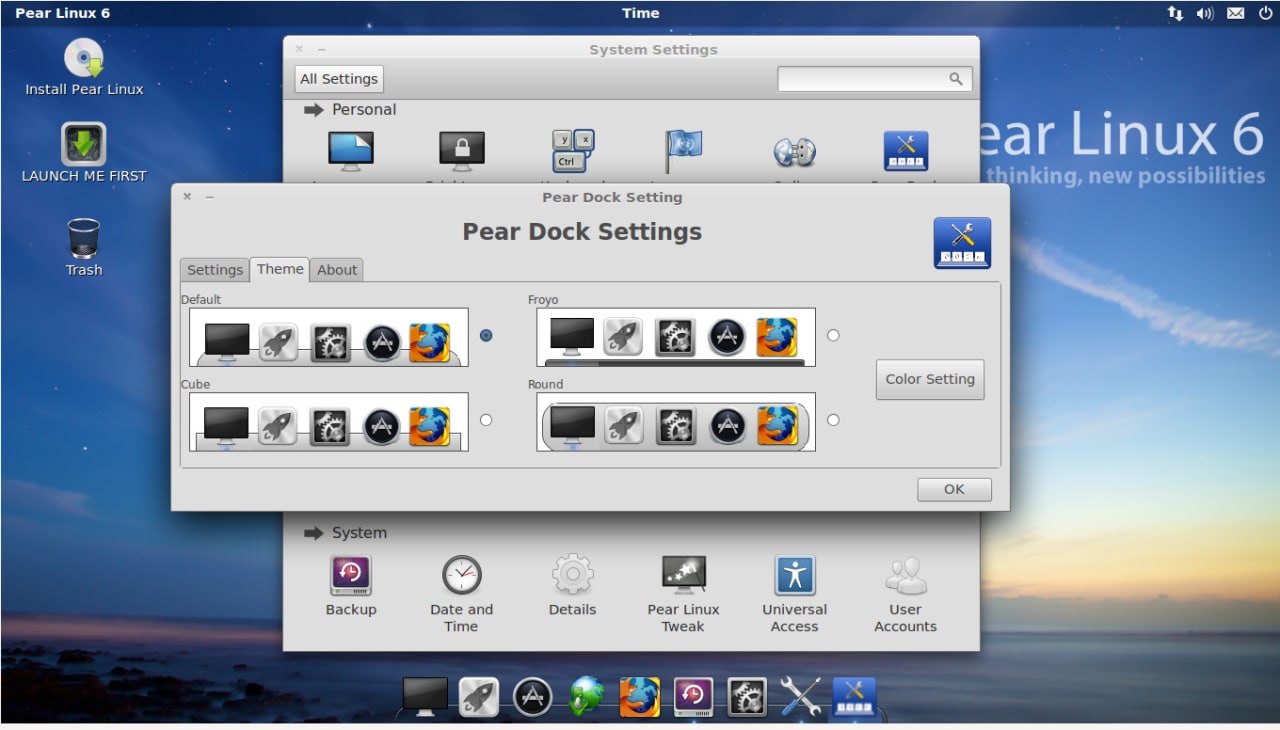Click the Round theme preview thumbnail
Viewport: 1280px width, 730px height.
[676, 422]
